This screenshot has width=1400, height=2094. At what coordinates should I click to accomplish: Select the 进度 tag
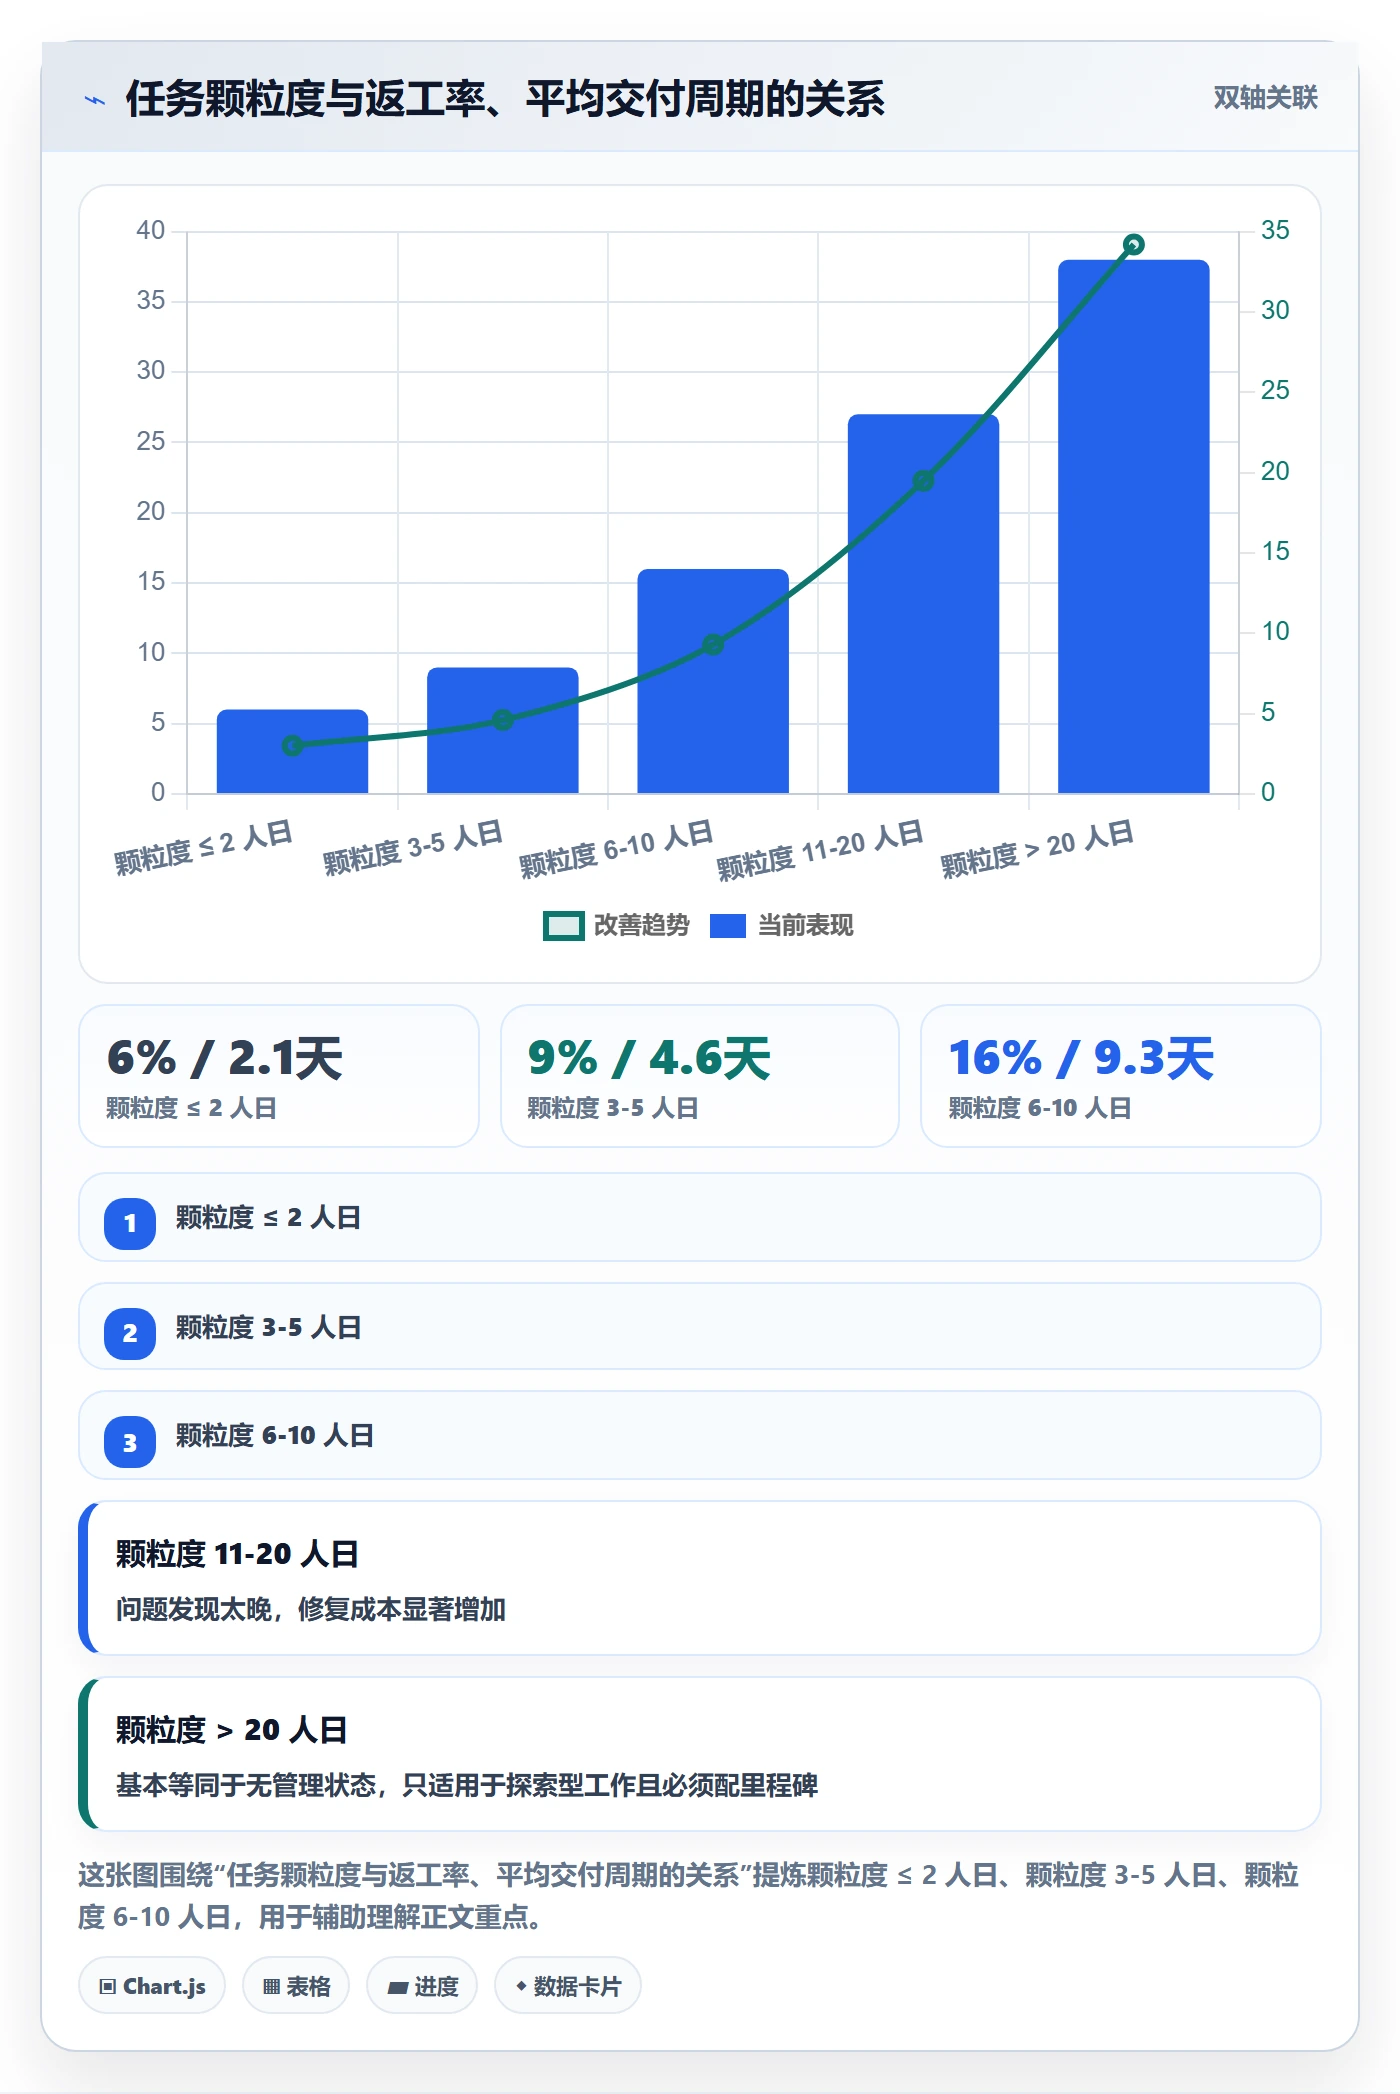coord(422,1986)
